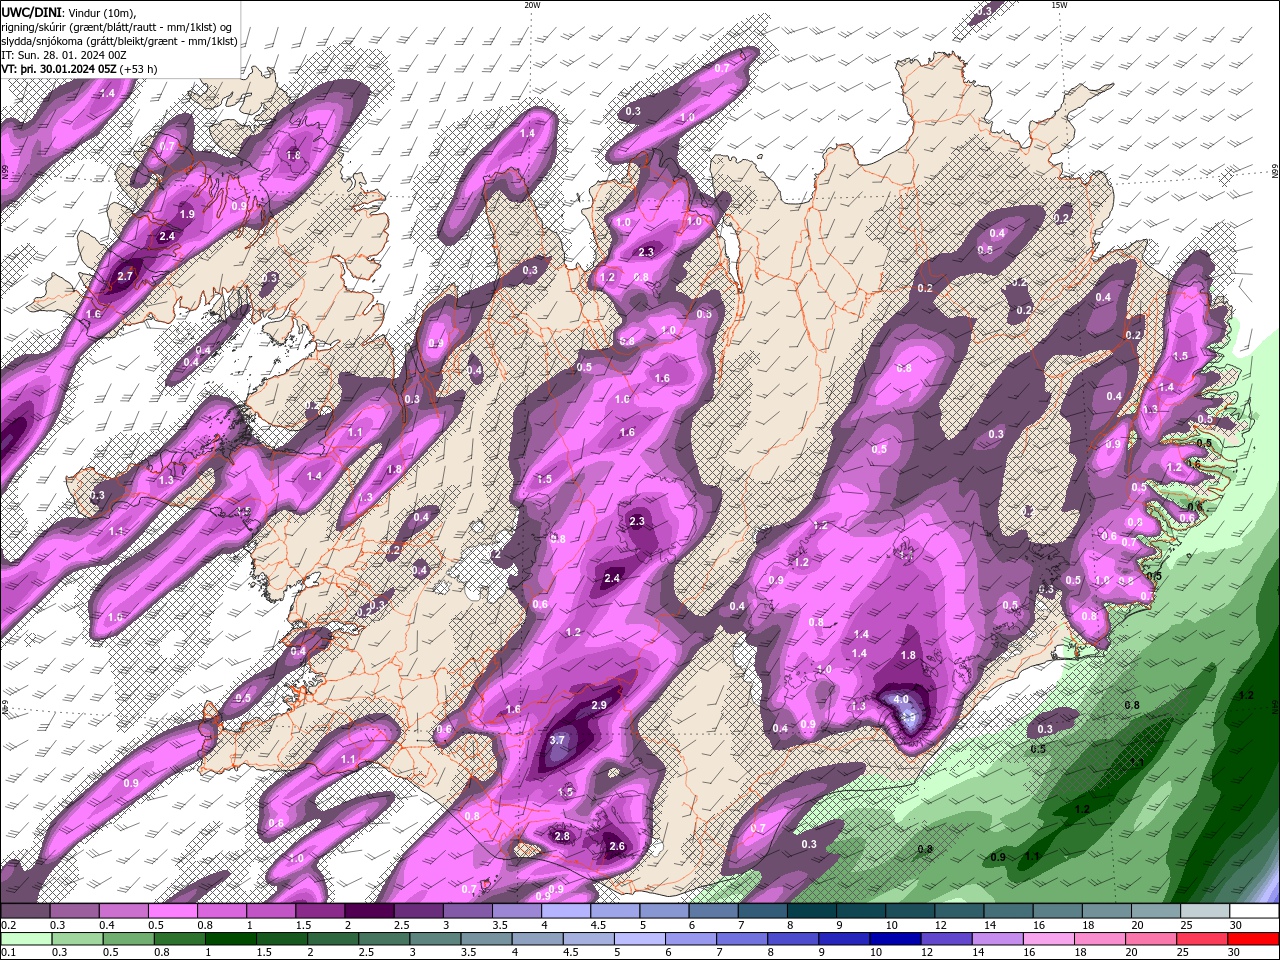
Task: Click the 1.9 precipitation value on the map
Action: click(x=187, y=214)
